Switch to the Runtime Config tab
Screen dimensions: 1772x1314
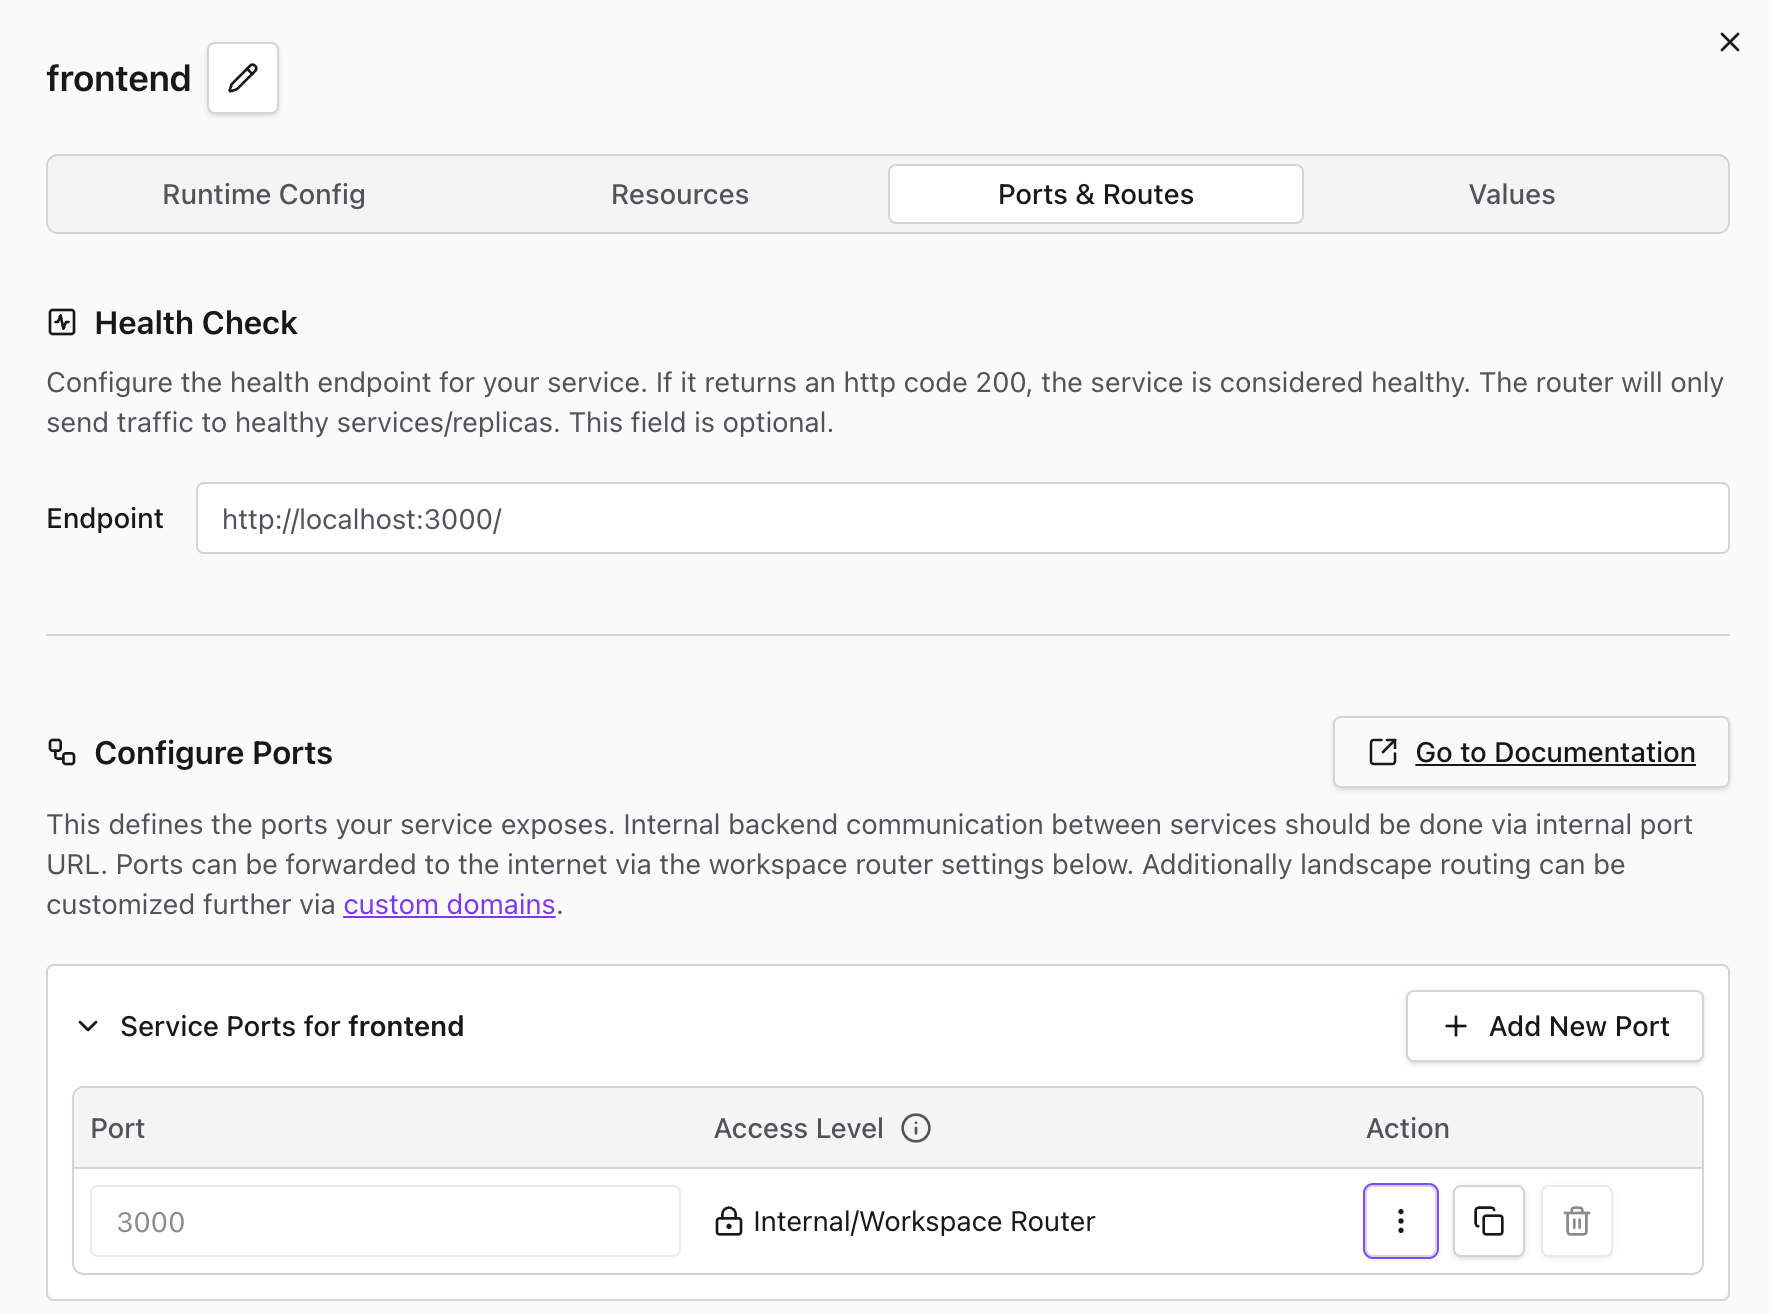264,194
